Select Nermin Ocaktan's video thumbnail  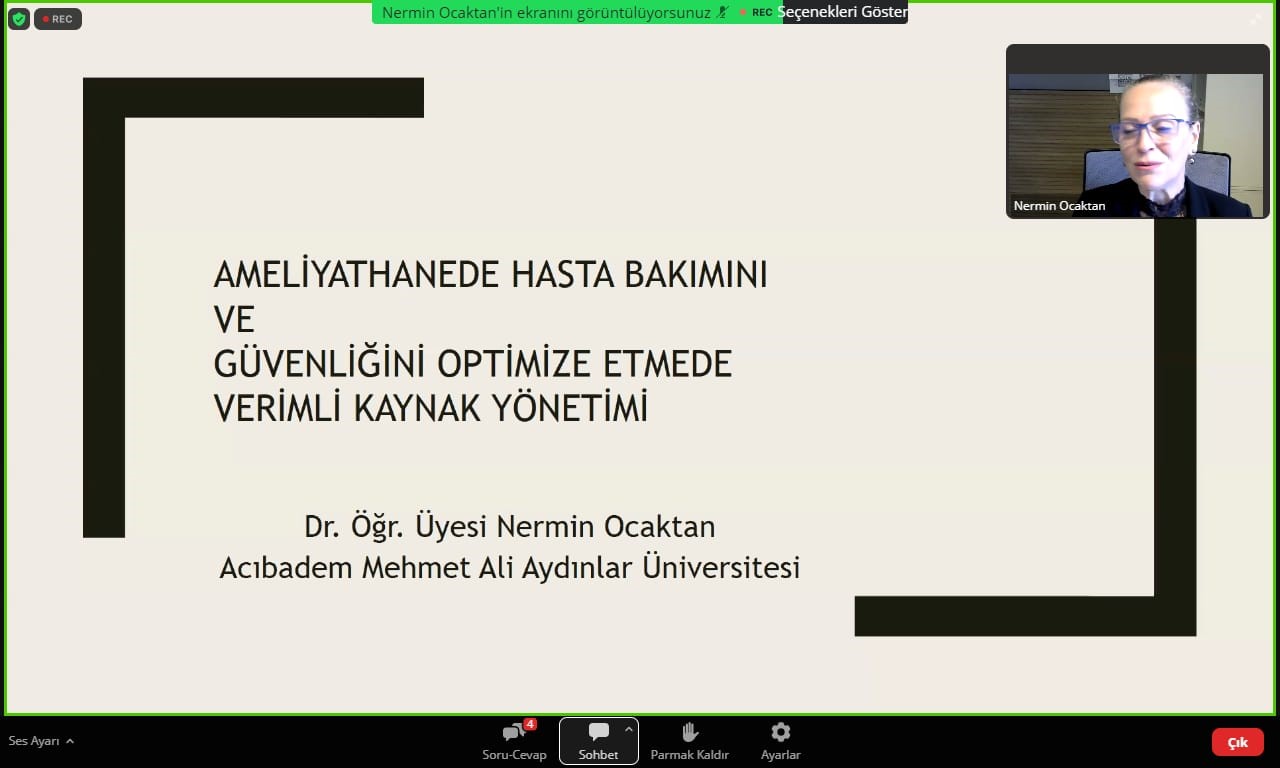1137,131
